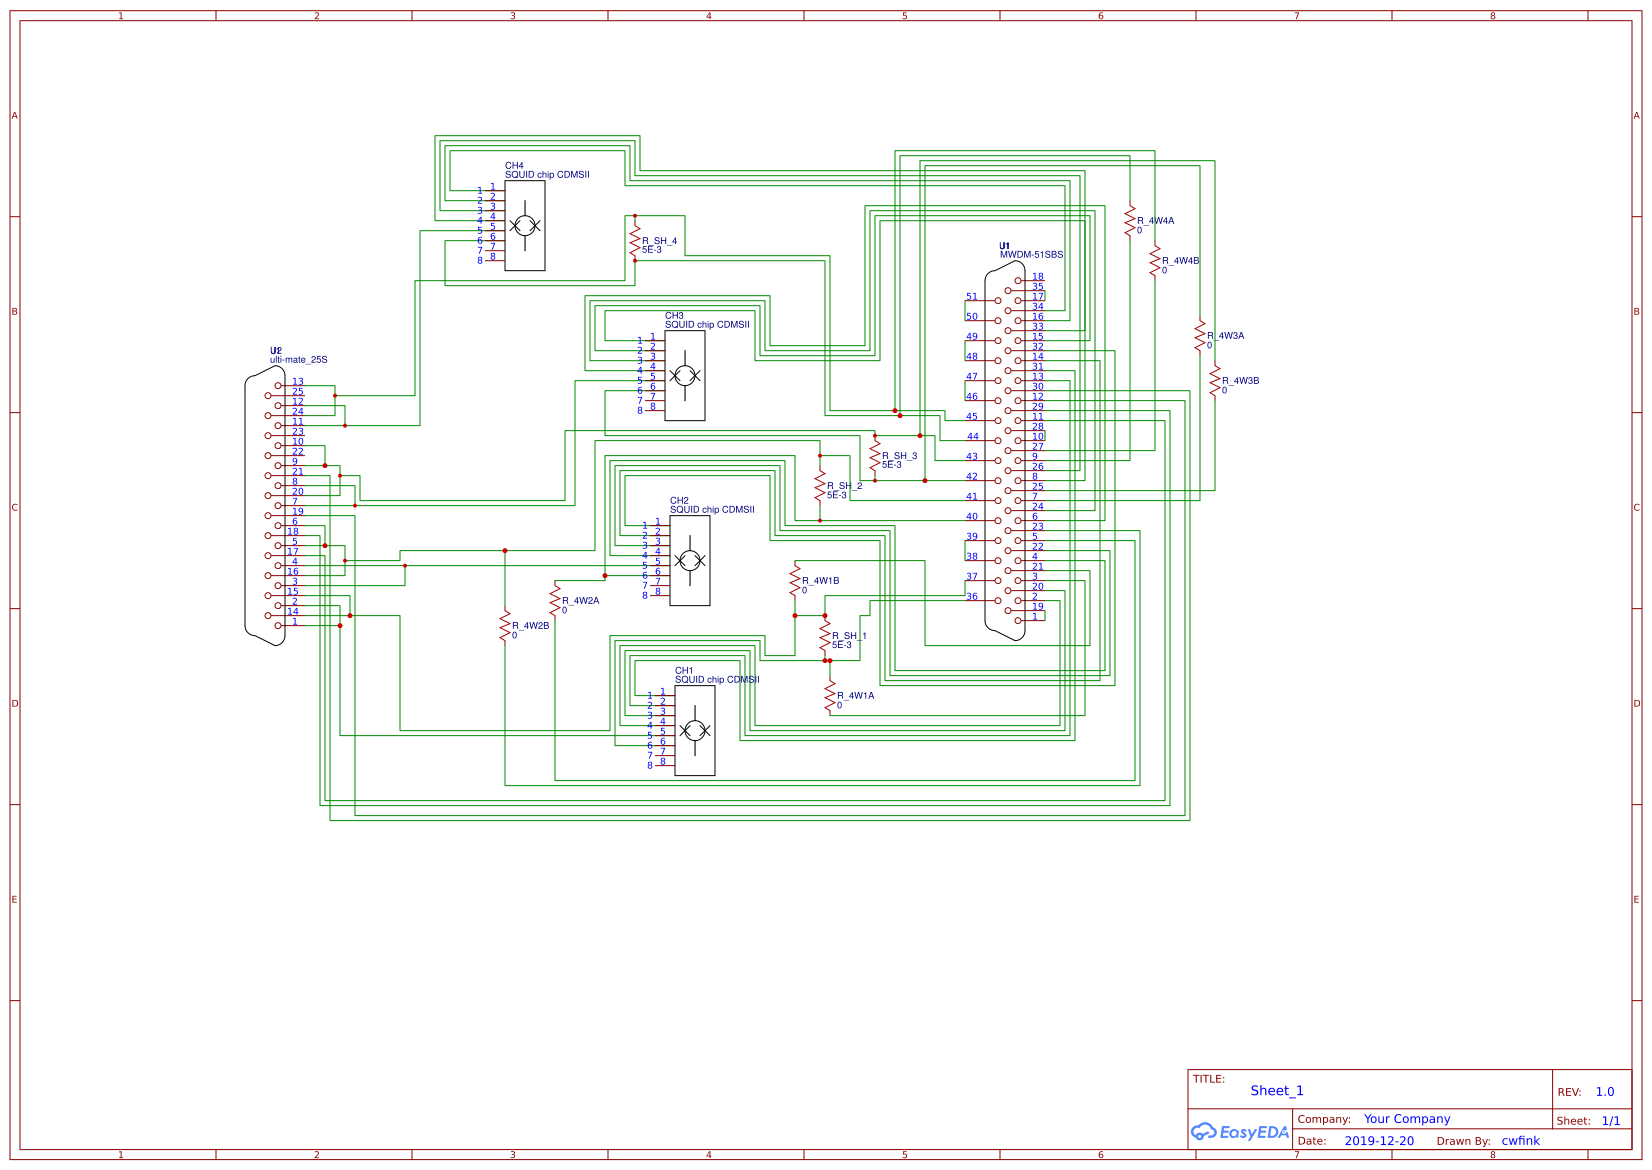Click the Sheet_1 title text
The height and width of the screenshot is (1170, 1652).
coord(1277,1090)
